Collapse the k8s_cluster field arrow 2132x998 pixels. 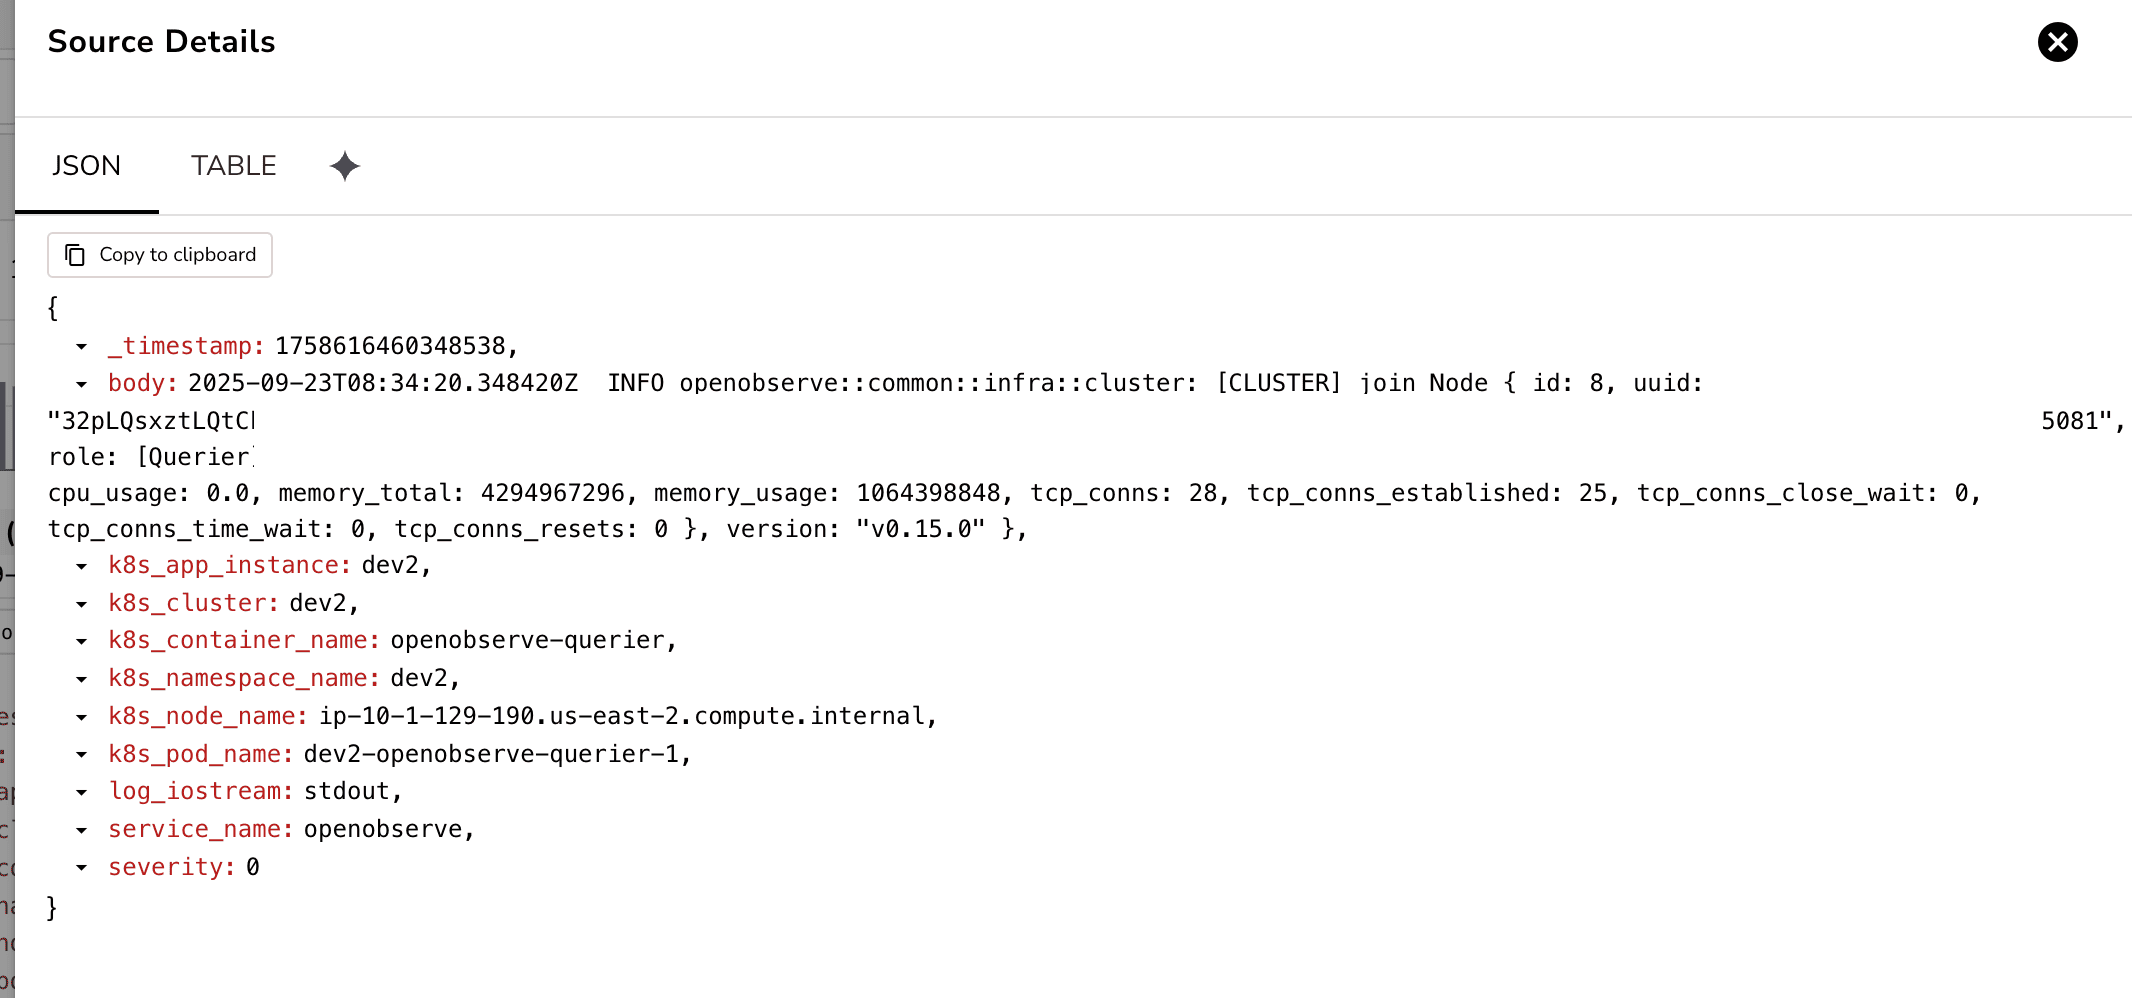81,604
